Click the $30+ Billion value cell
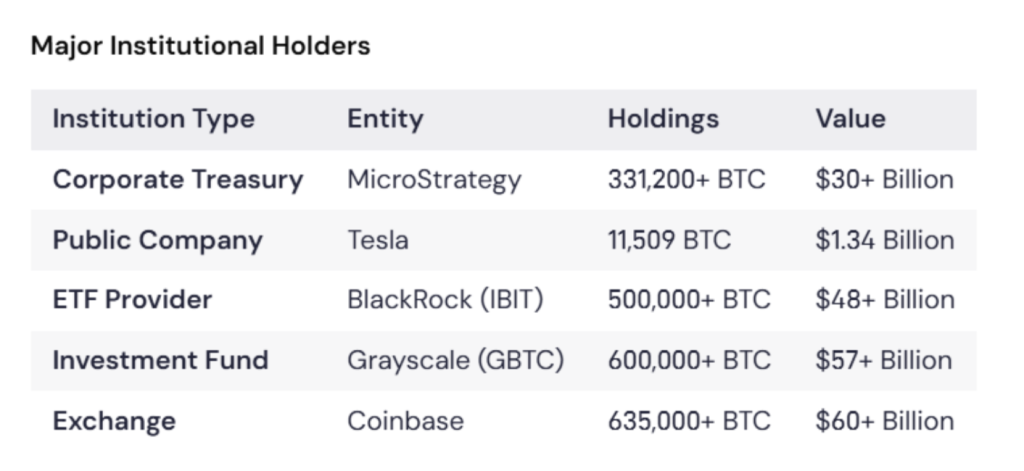The width and height of the screenshot is (1024, 471). pos(884,180)
